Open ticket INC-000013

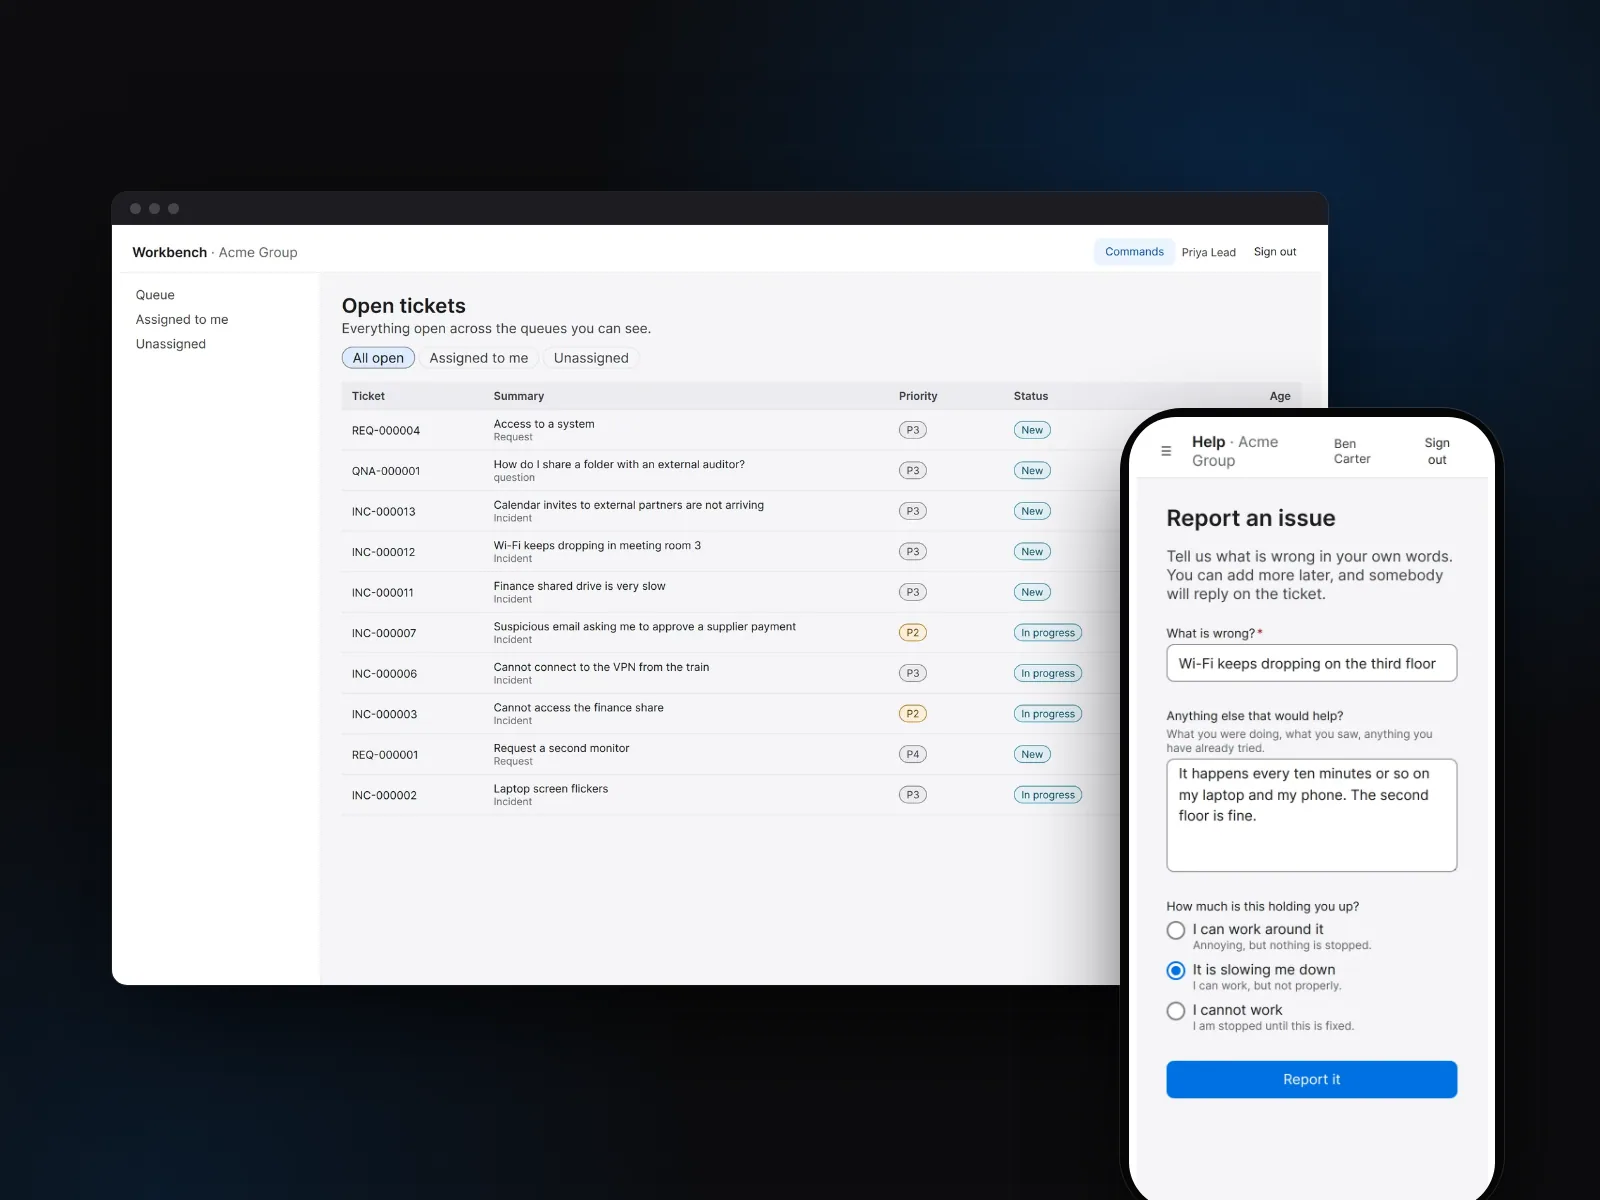click(x=383, y=512)
